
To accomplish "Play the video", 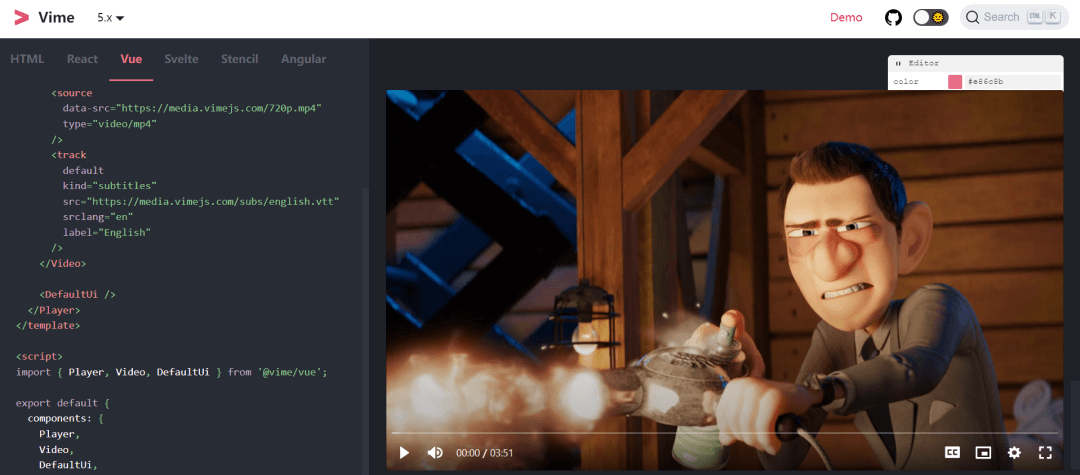I will pyautogui.click(x=404, y=452).
